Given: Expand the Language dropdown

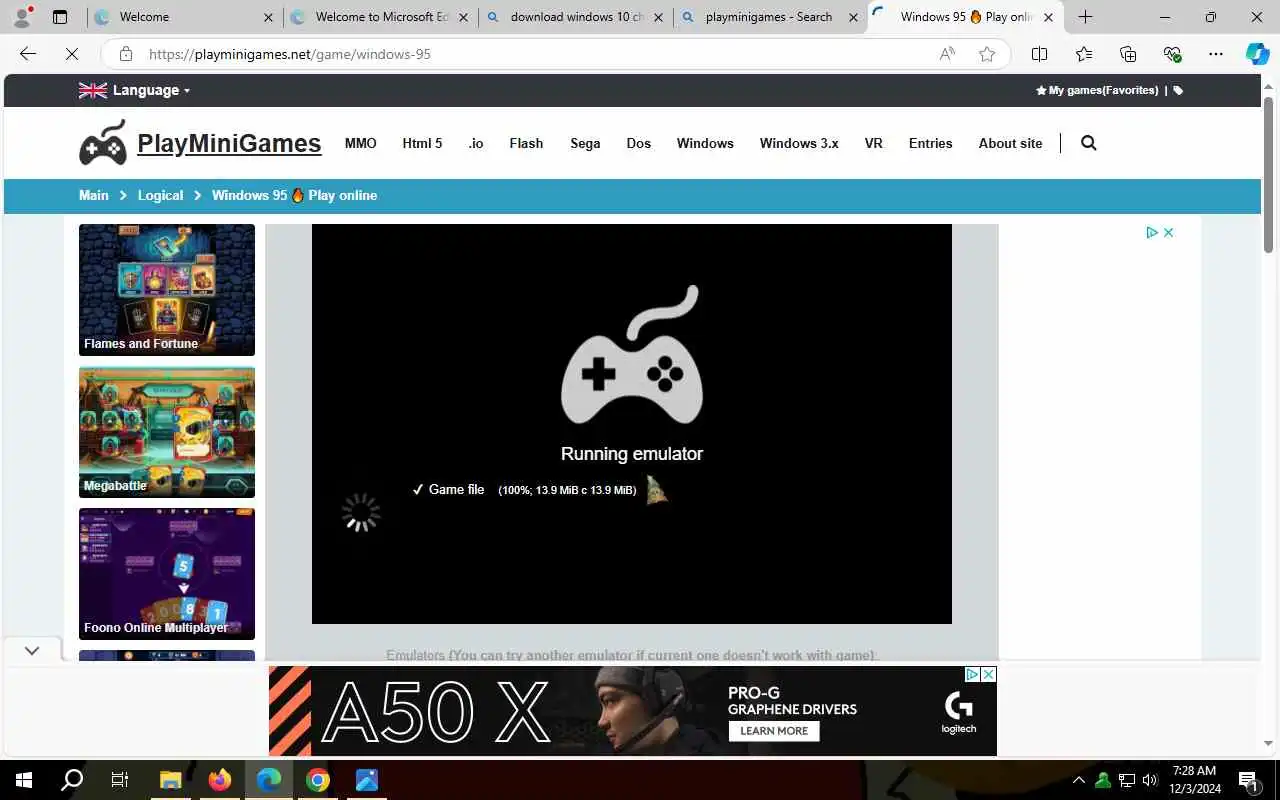Looking at the screenshot, I should pos(151,90).
